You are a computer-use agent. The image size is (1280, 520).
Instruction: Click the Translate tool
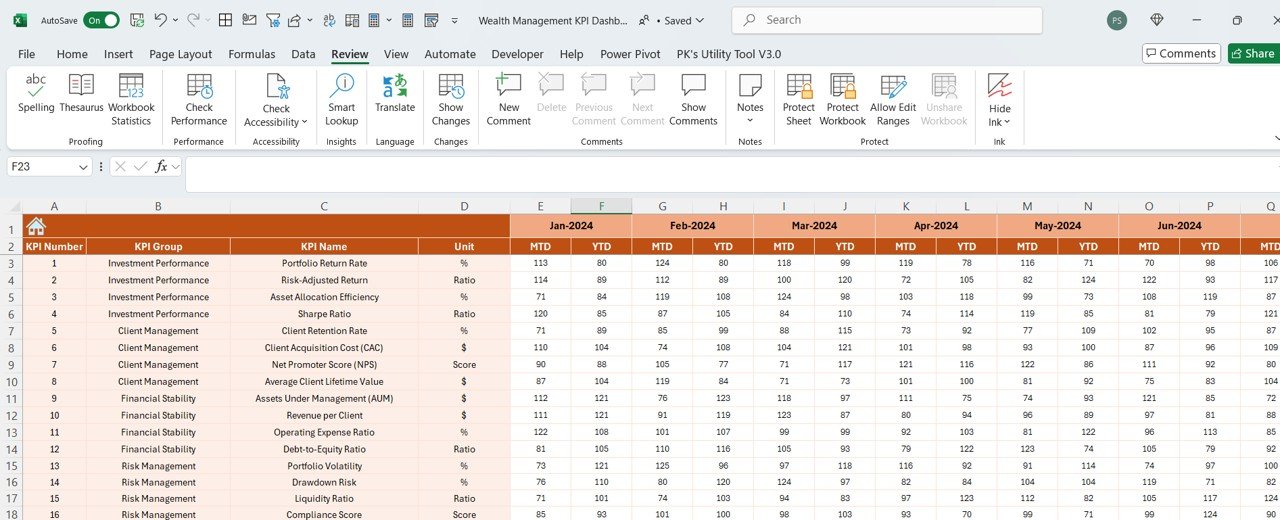[395, 92]
